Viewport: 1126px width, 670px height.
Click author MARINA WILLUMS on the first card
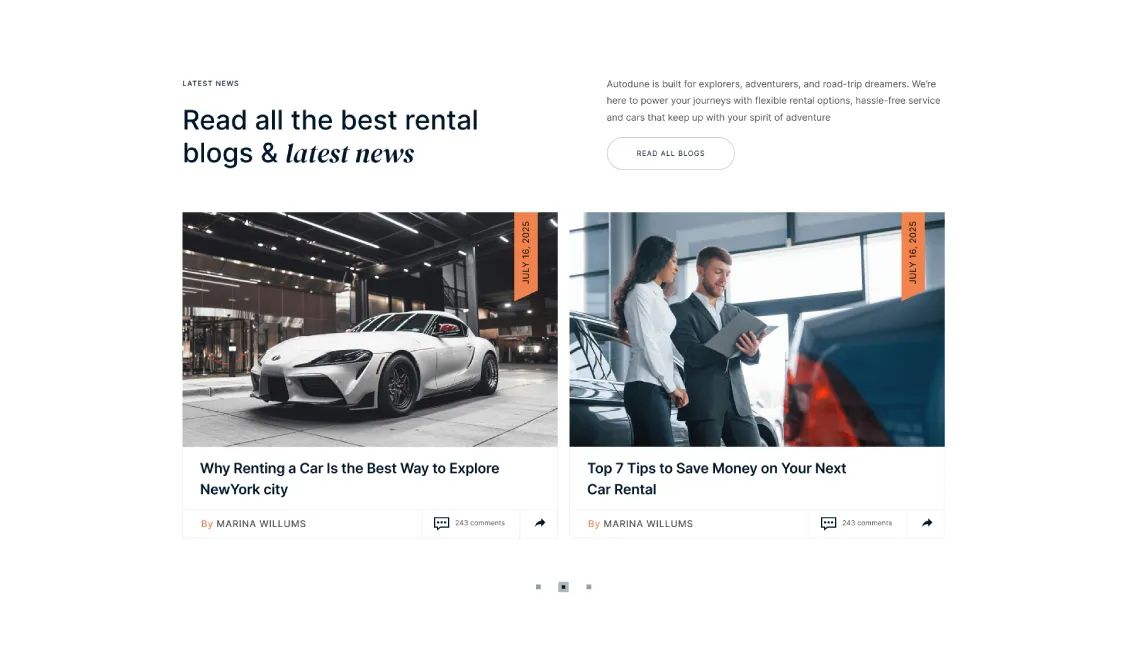(261, 524)
